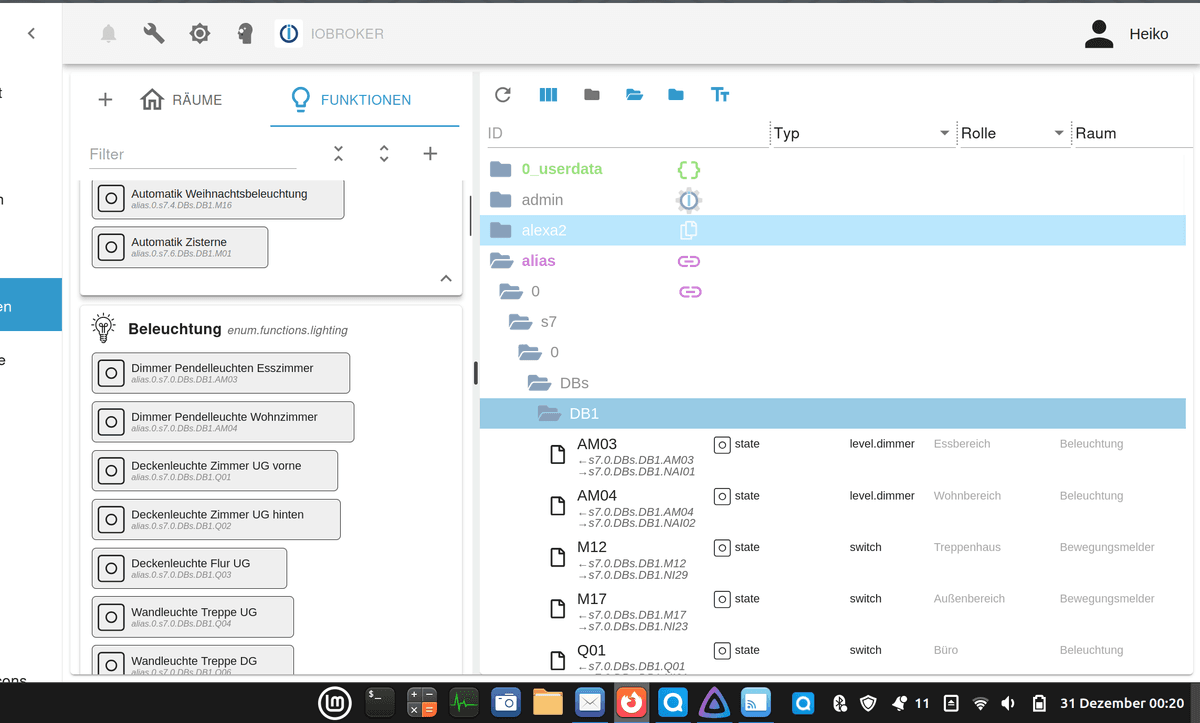Image resolution: width=1200 pixels, height=723 pixels.
Task: Switch to the Räume tab
Action: tap(182, 100)
